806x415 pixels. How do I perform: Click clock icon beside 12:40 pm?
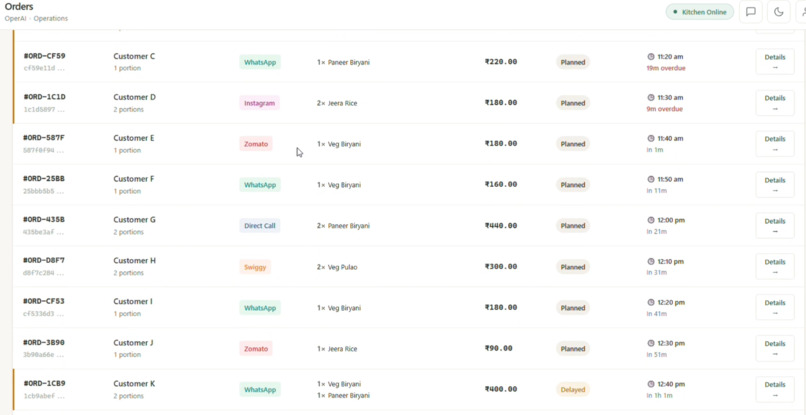tap(651, 384)
